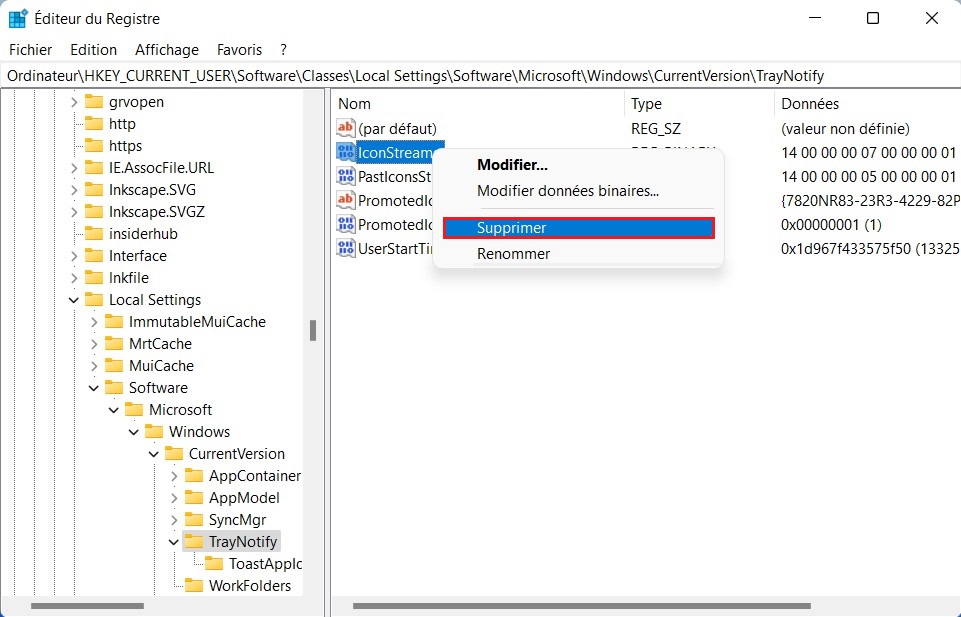Collapse the Local Settings tree node
Screen dimensions: 961x617
tap(74, 300)
